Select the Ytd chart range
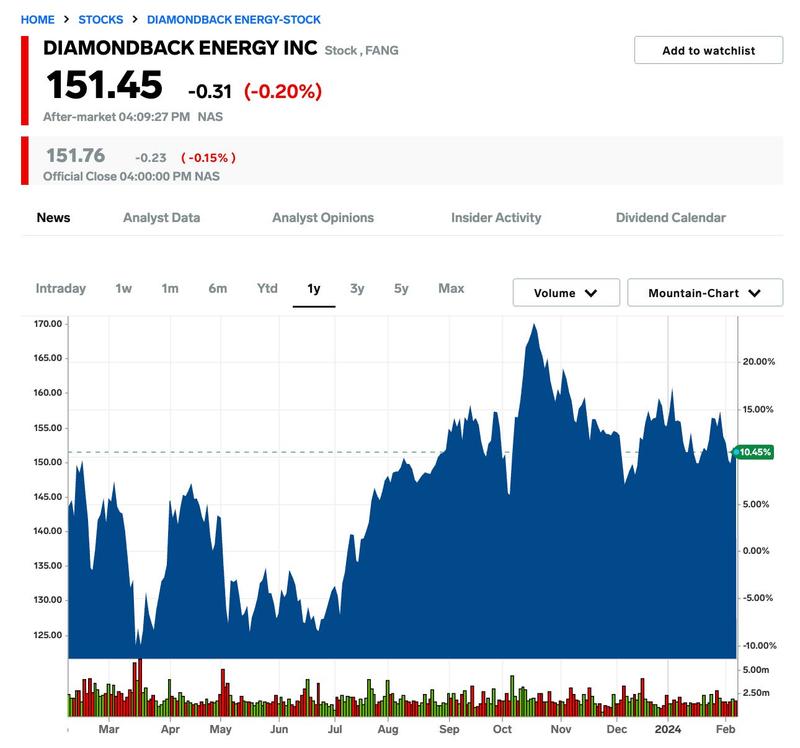The image size is (800, 748). pos(267,289)
